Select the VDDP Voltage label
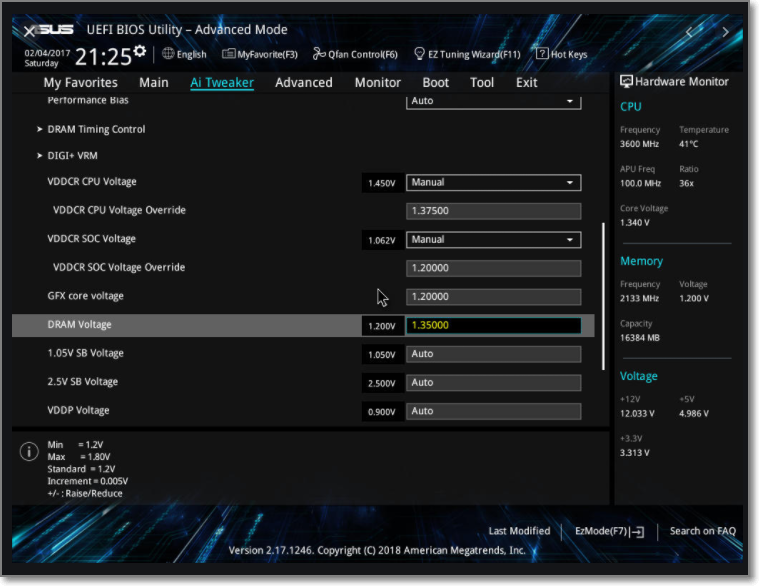759x586 pixels. [x=78, y=410]
